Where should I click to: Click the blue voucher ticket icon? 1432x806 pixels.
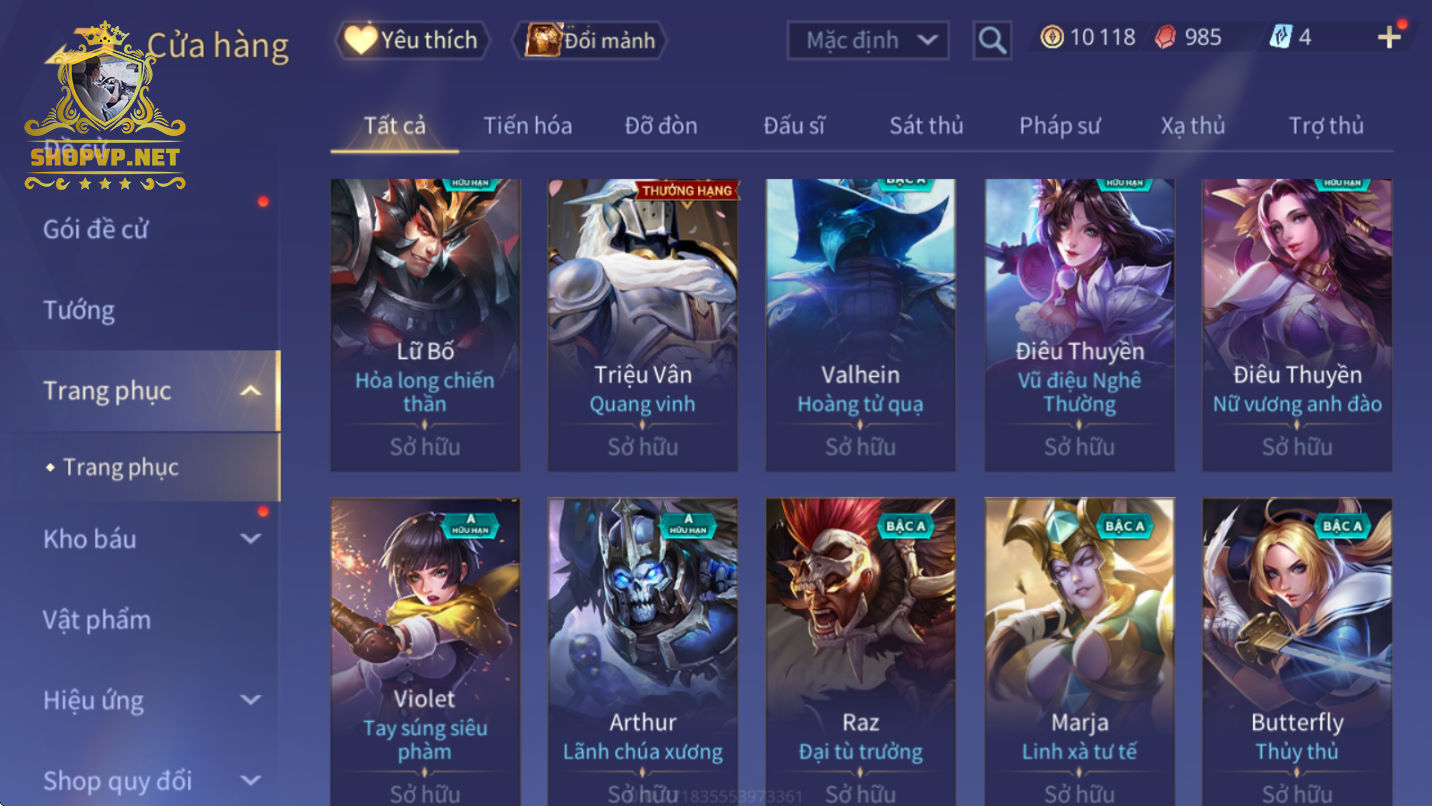point(1281,38)
